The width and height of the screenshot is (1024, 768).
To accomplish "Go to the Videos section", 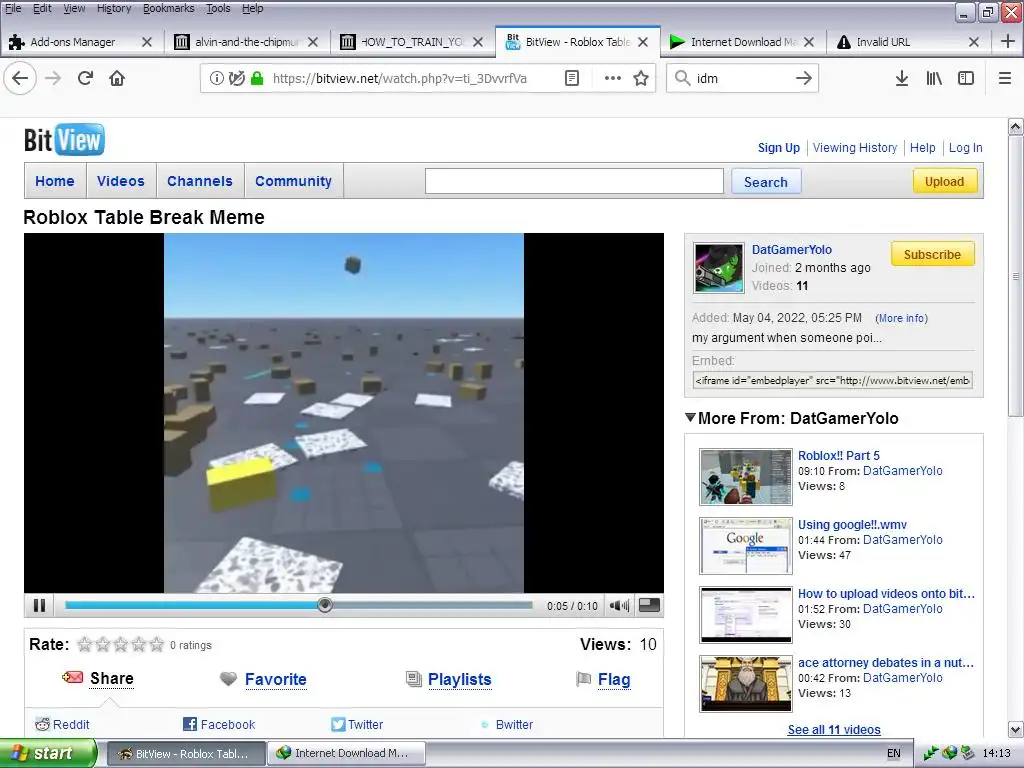I will click(x=121, y=181).
